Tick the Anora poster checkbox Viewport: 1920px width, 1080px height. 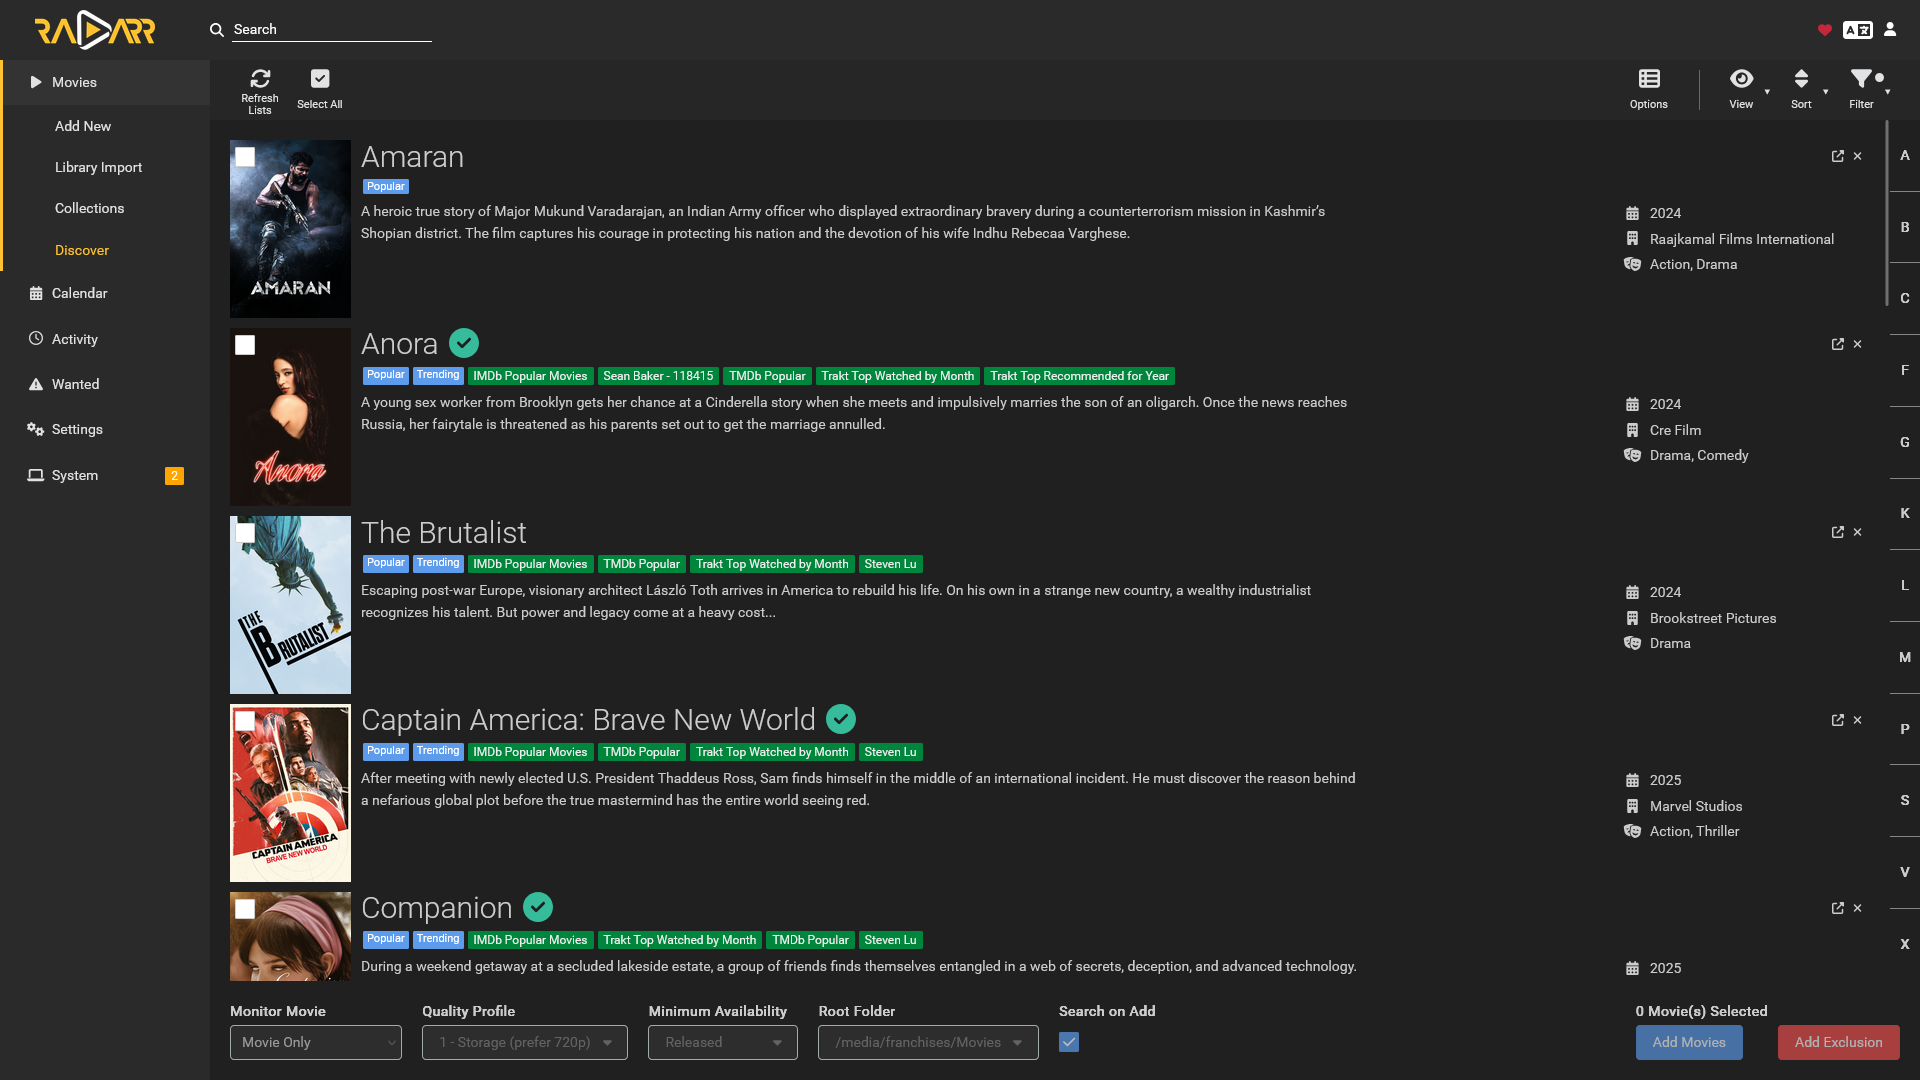tap(245, 345)
